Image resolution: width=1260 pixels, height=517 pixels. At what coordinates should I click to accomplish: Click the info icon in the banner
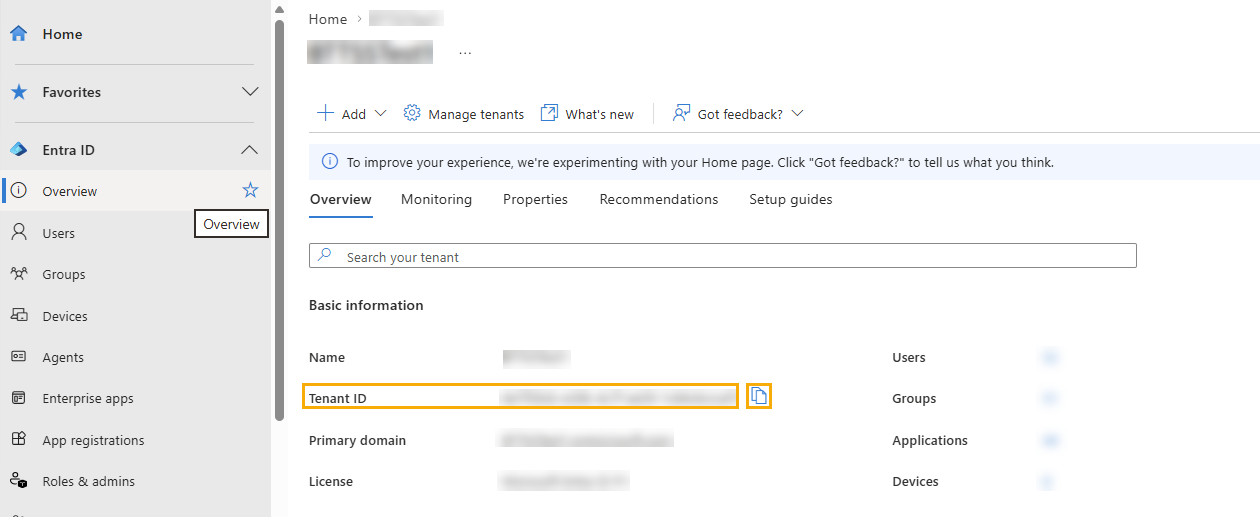(329, 162)
